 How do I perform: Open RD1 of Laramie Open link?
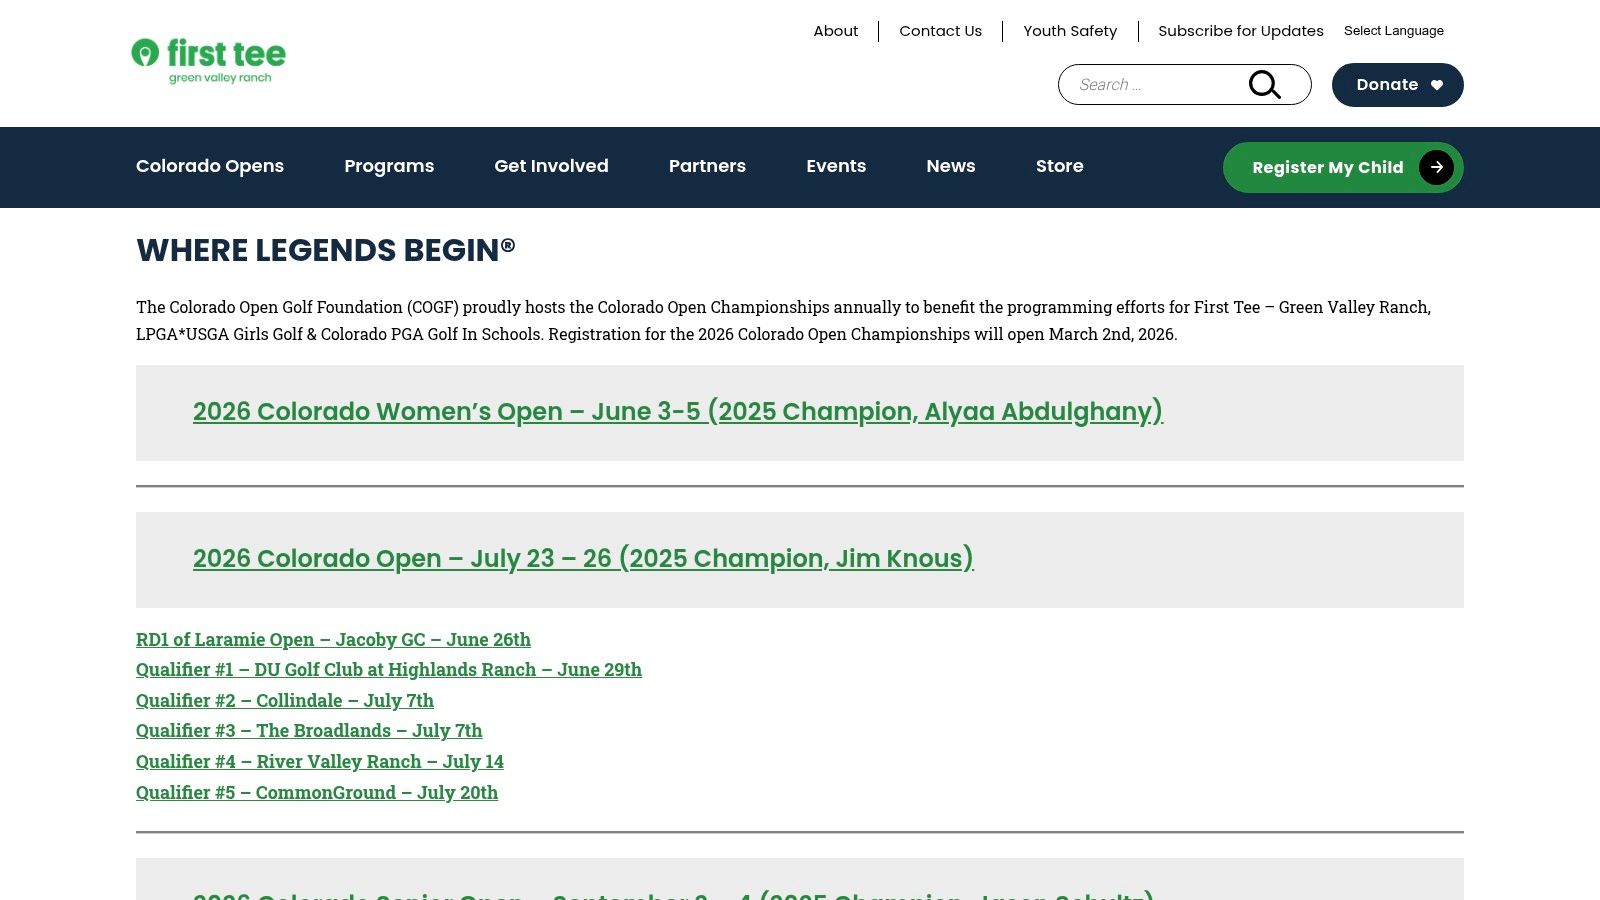(333, 639)
